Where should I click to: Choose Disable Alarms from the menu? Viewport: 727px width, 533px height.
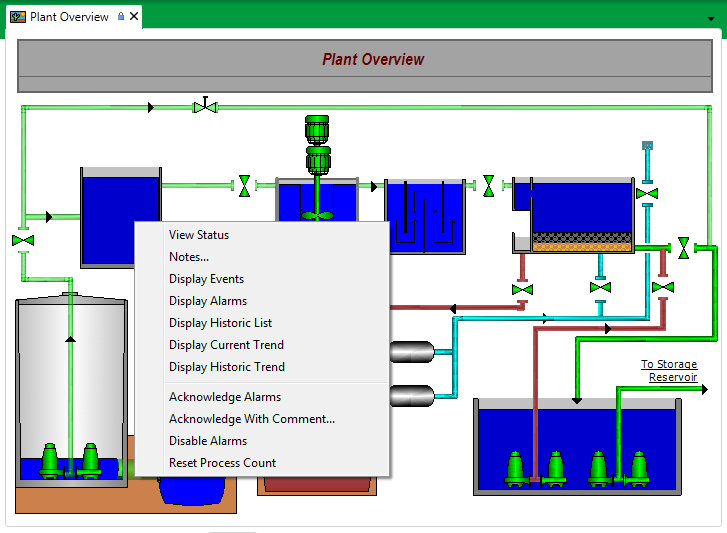point(208,441)
